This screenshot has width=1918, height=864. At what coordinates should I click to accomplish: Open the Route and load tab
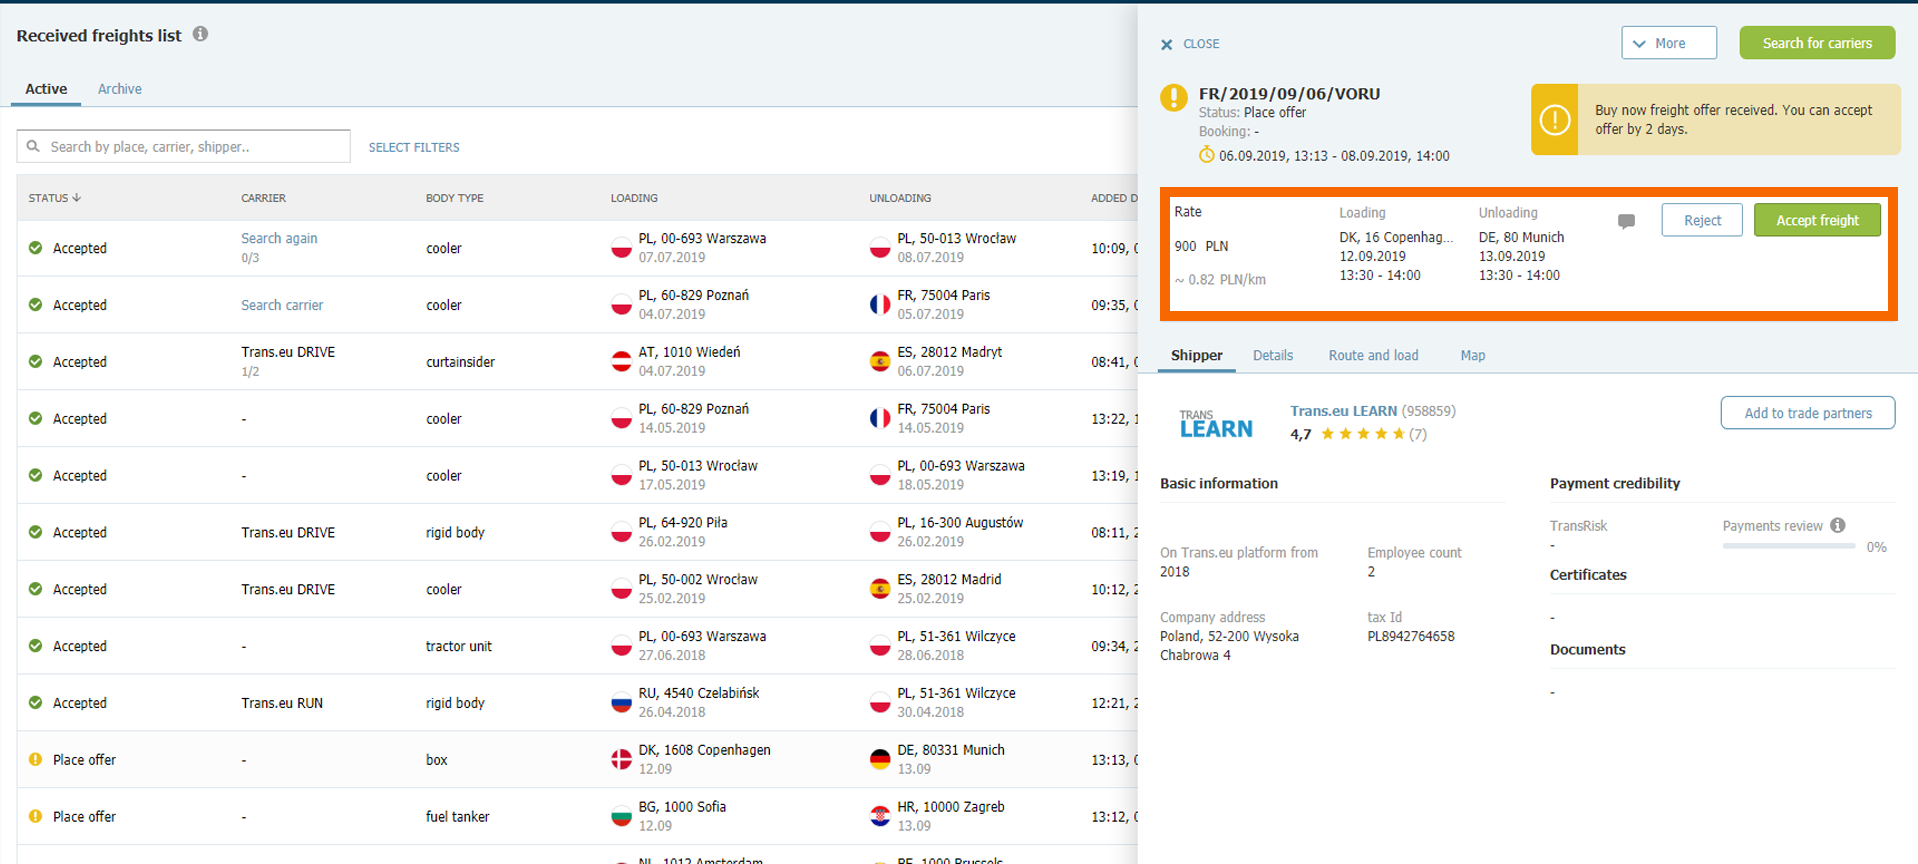pos(1373,355)
